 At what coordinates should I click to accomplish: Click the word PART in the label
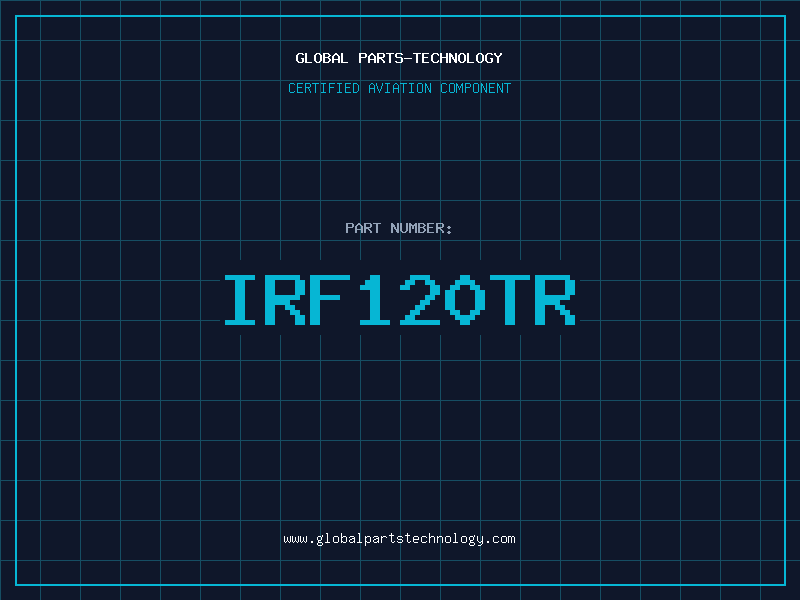(363, 228)
